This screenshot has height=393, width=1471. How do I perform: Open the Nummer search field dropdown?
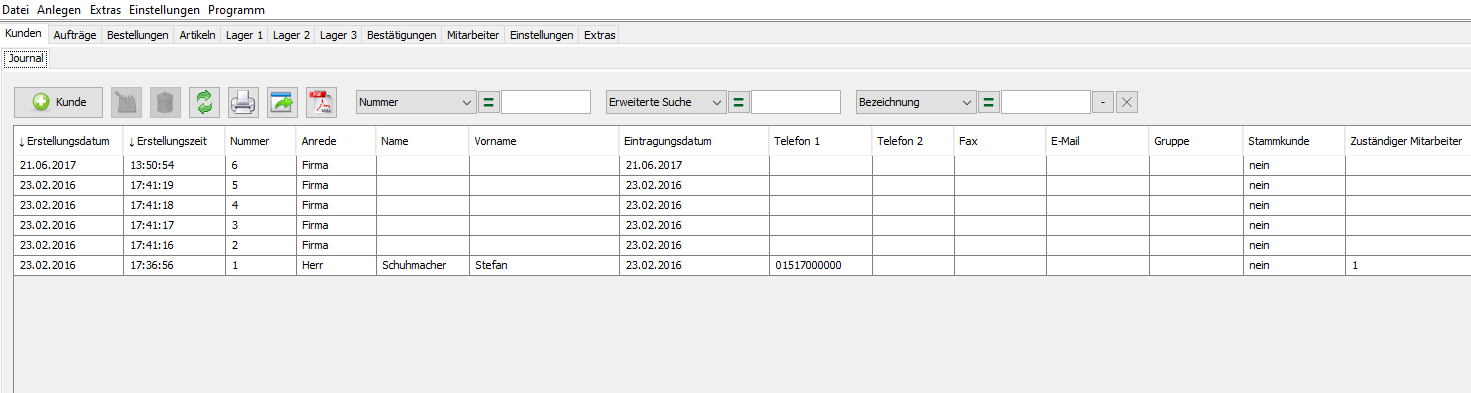416,102
